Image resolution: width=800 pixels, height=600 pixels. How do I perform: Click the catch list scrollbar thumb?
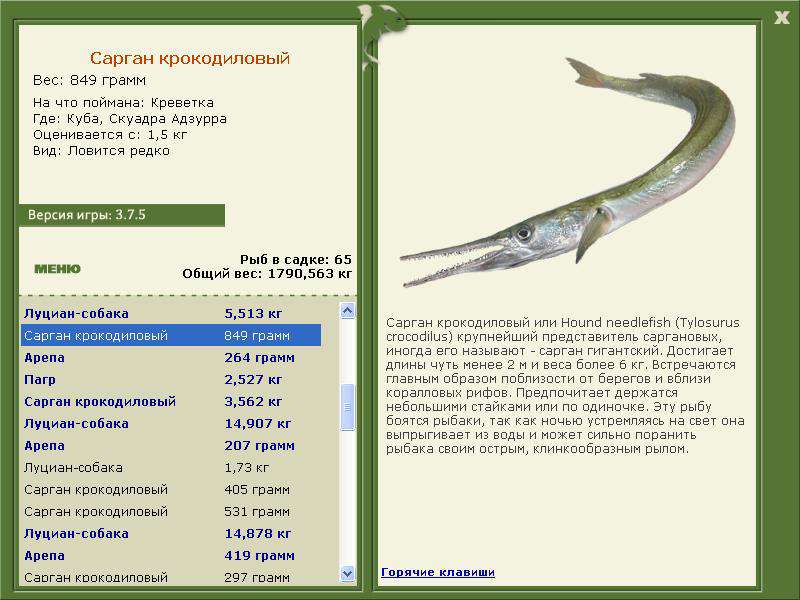[347, 407]
